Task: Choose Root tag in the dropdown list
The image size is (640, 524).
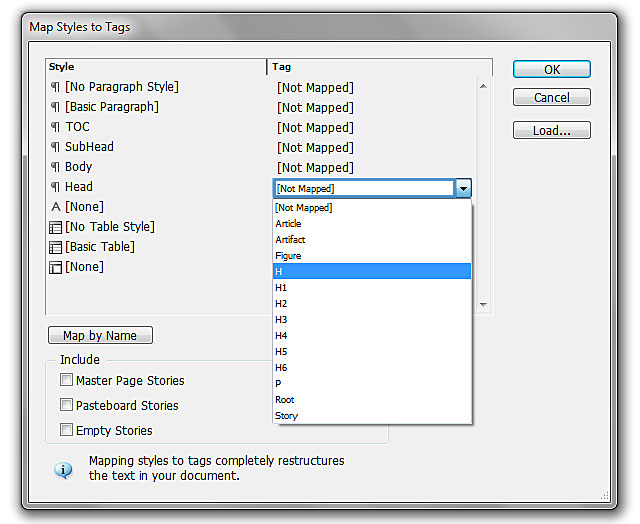Action: click(372, 400)
